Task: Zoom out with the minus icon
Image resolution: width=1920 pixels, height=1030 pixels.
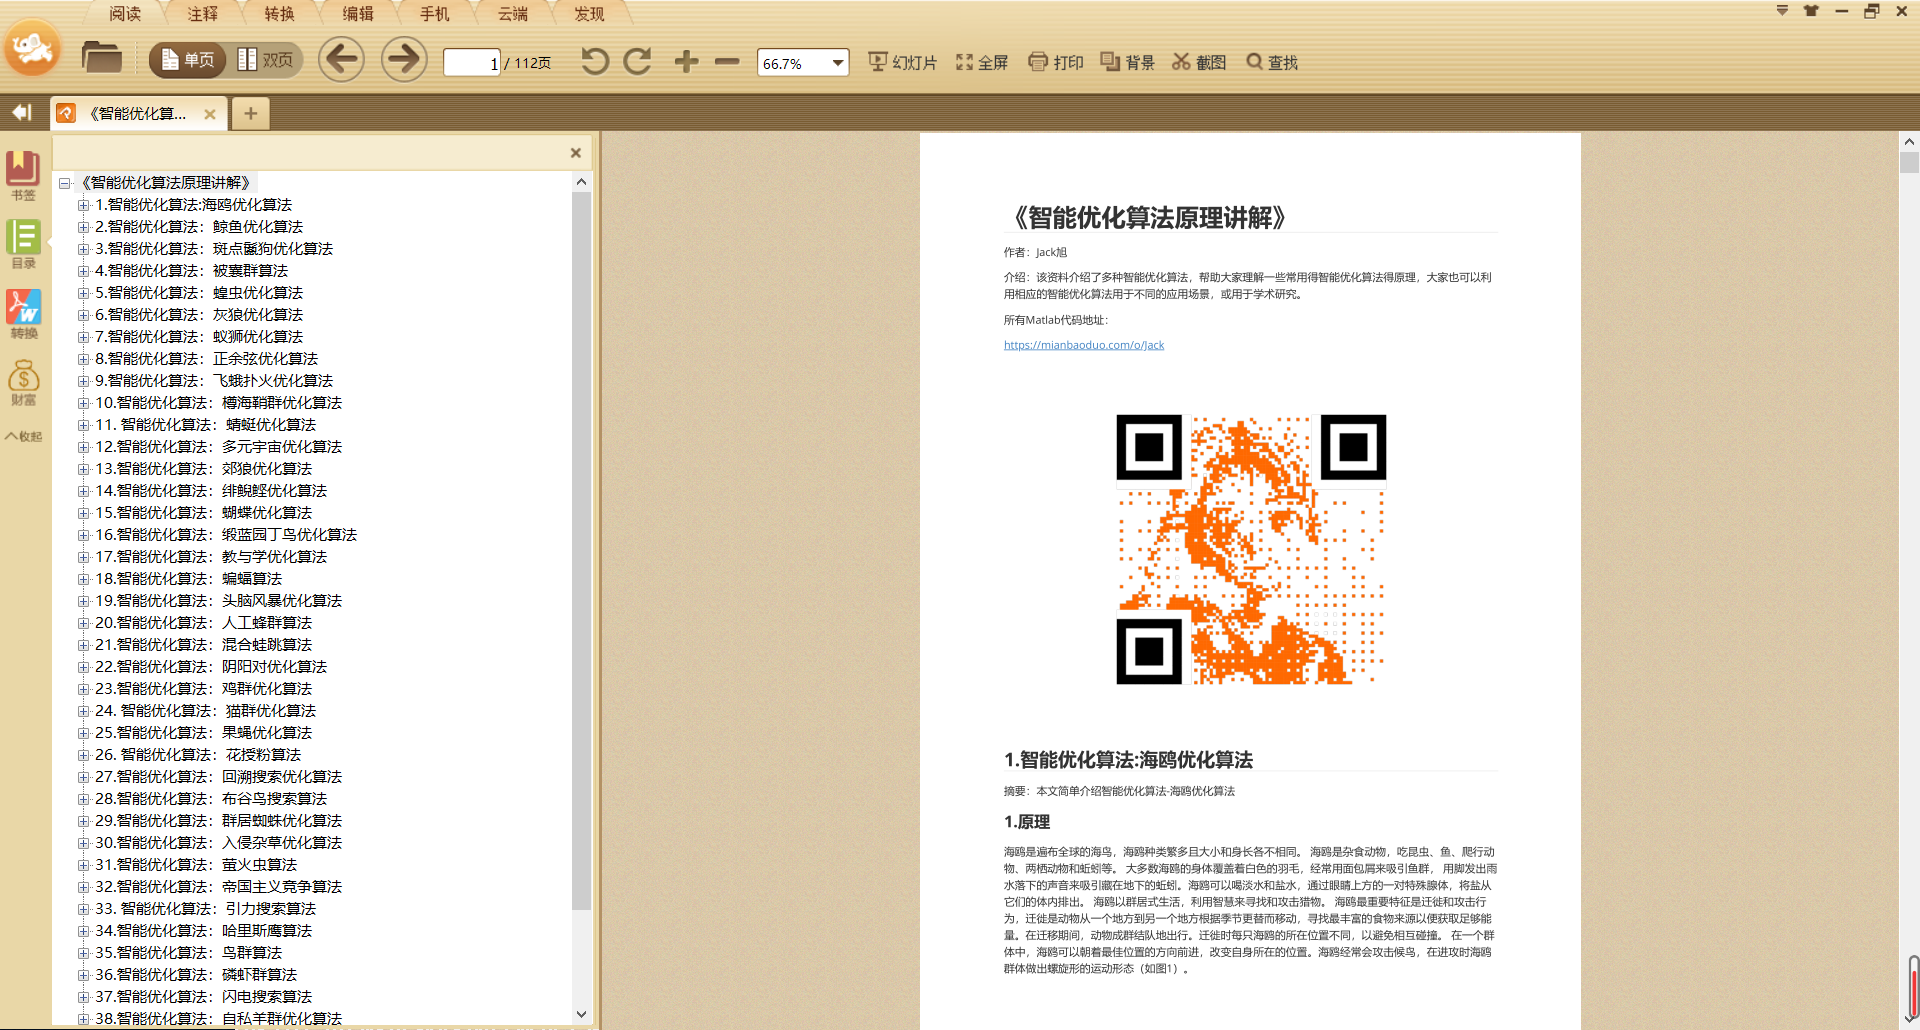Action: [x=727, y=62]
